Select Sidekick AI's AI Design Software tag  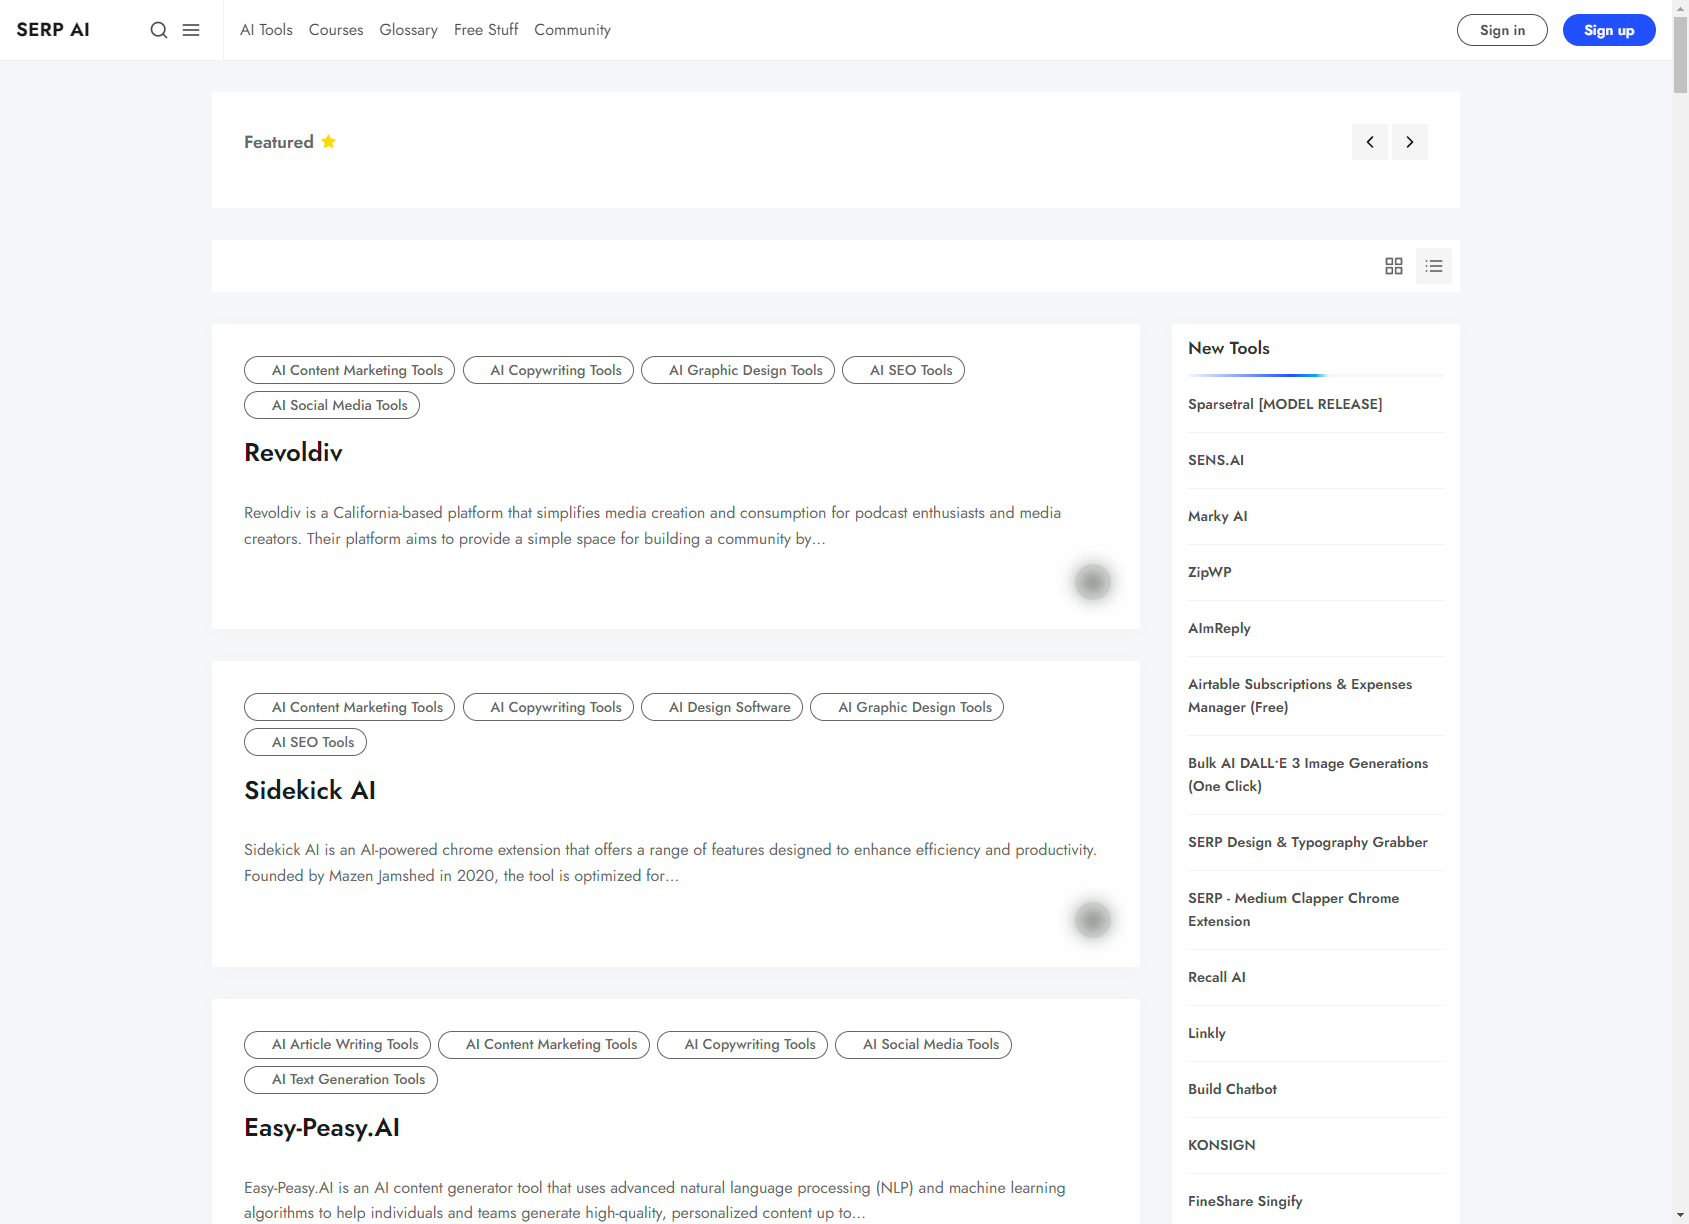tap(722, 707)
